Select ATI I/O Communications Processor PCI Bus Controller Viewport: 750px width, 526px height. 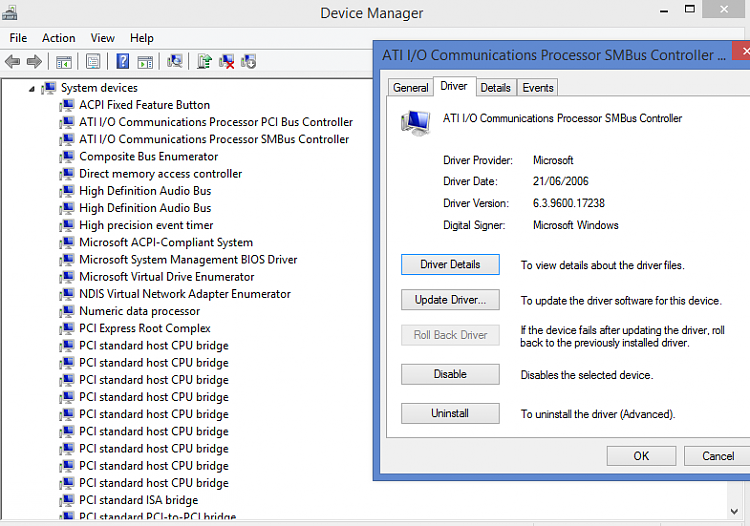[216, 122]
